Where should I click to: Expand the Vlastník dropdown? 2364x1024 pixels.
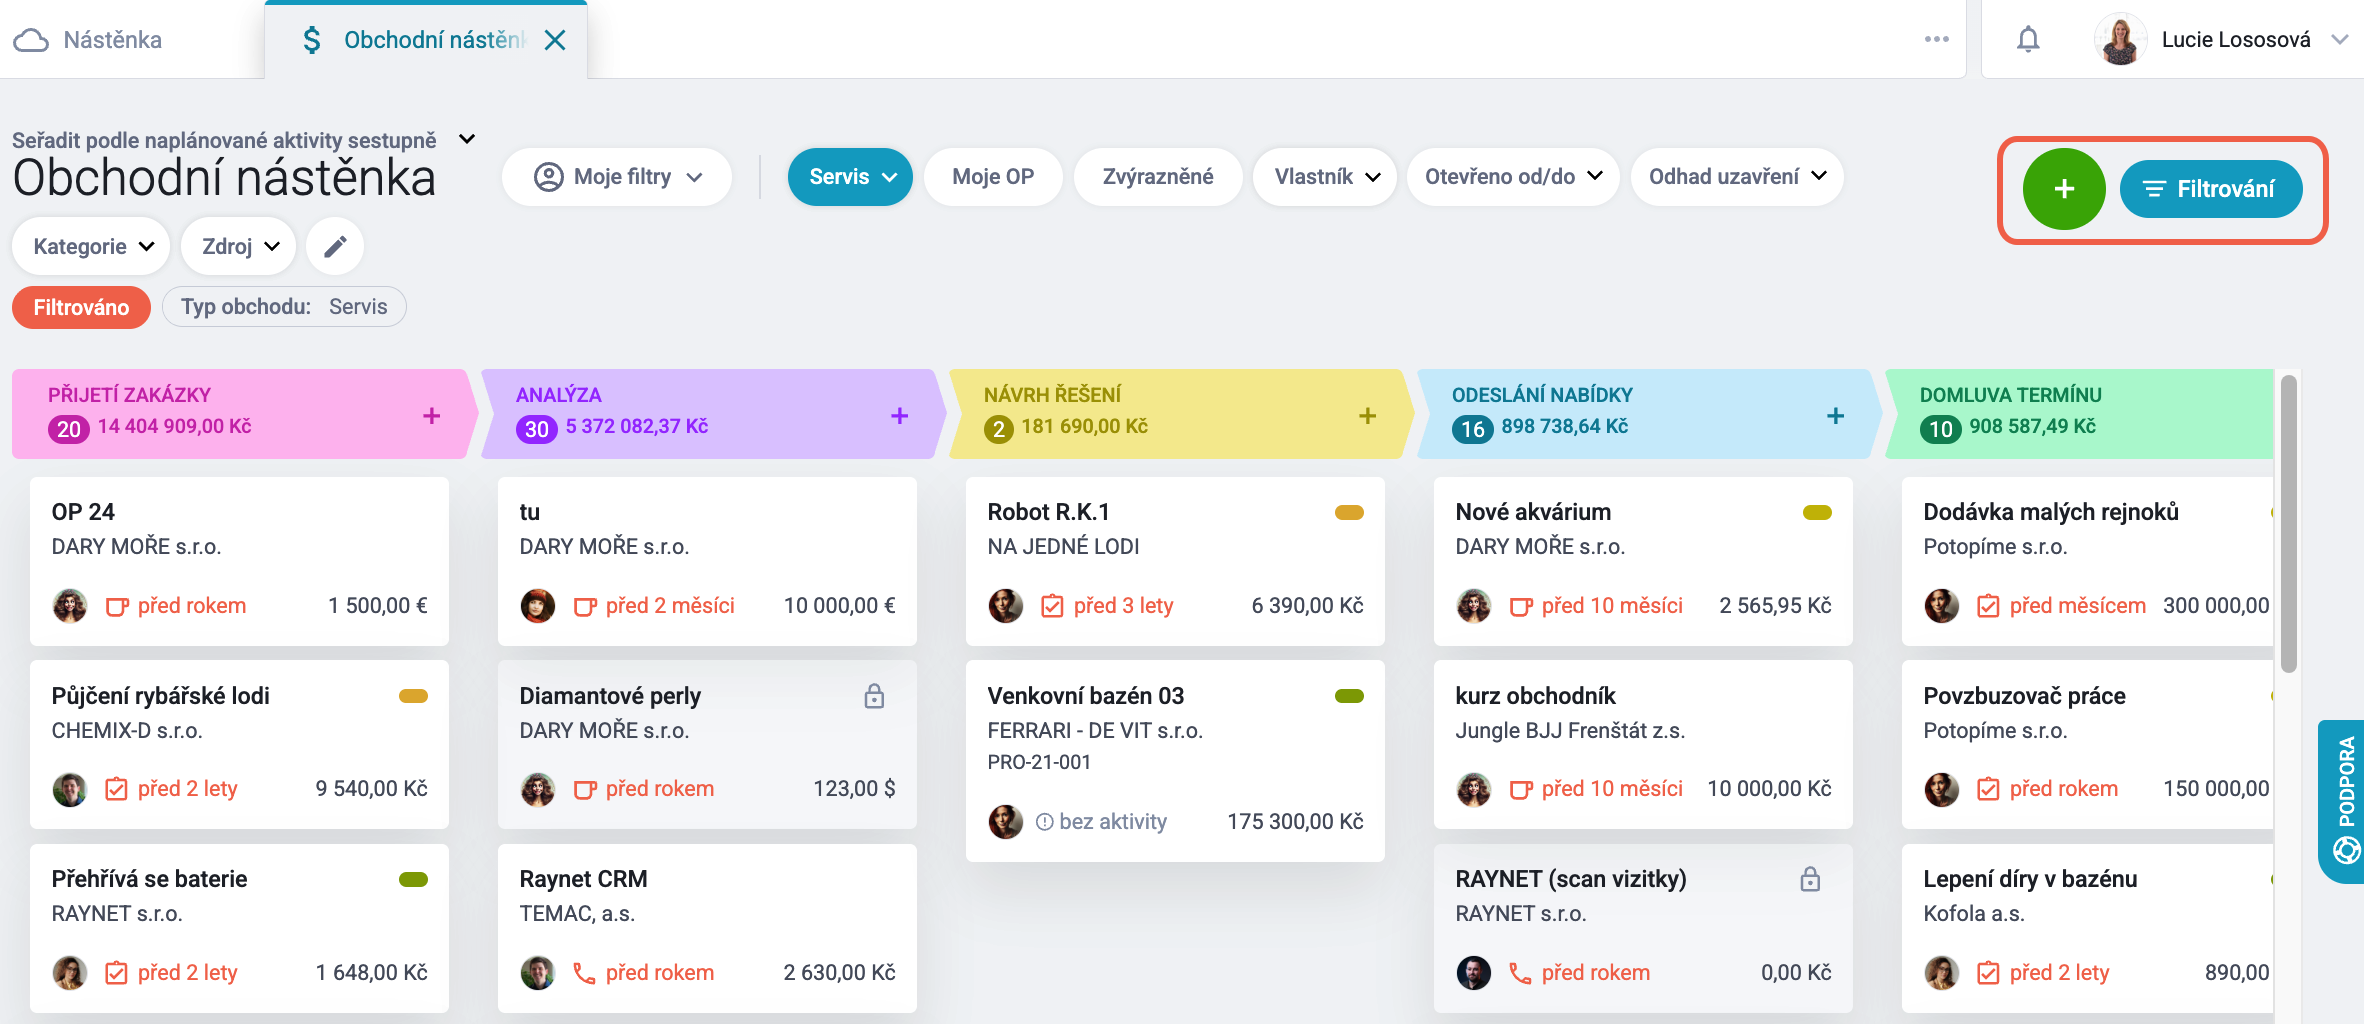[1325, 177]
